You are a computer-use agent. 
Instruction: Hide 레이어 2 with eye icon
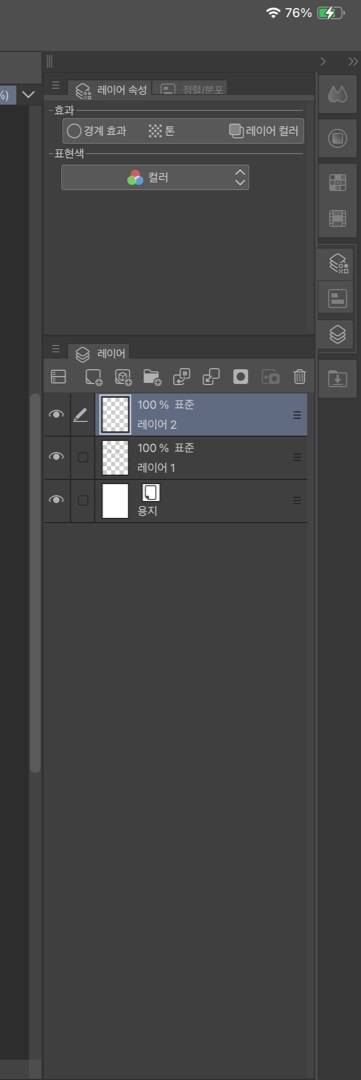(56, 415)
